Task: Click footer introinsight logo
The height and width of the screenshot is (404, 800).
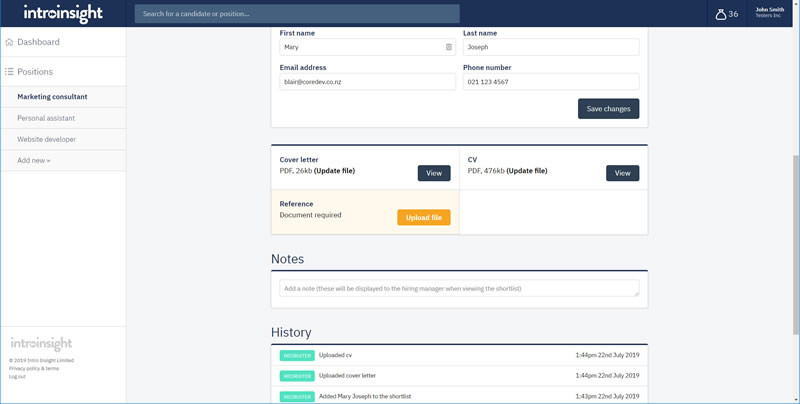Action: [x=41, y=343]
